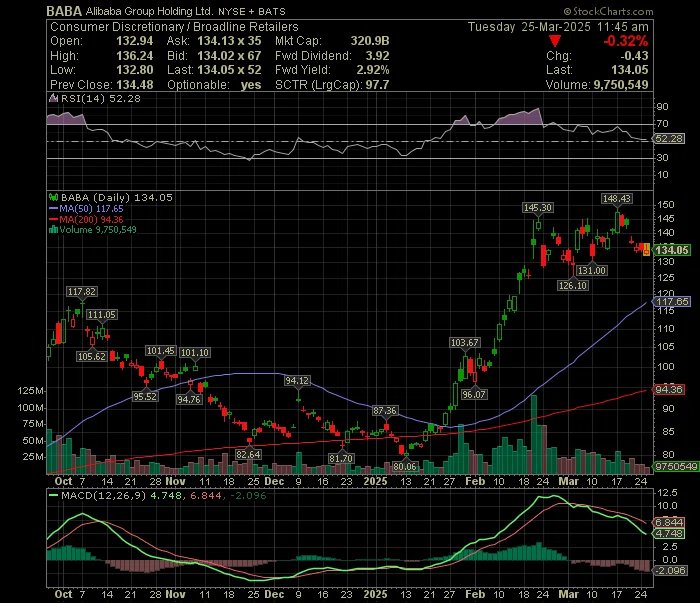Click the 111.05 price annotation
700x603 pixels.
click(102, 315)
